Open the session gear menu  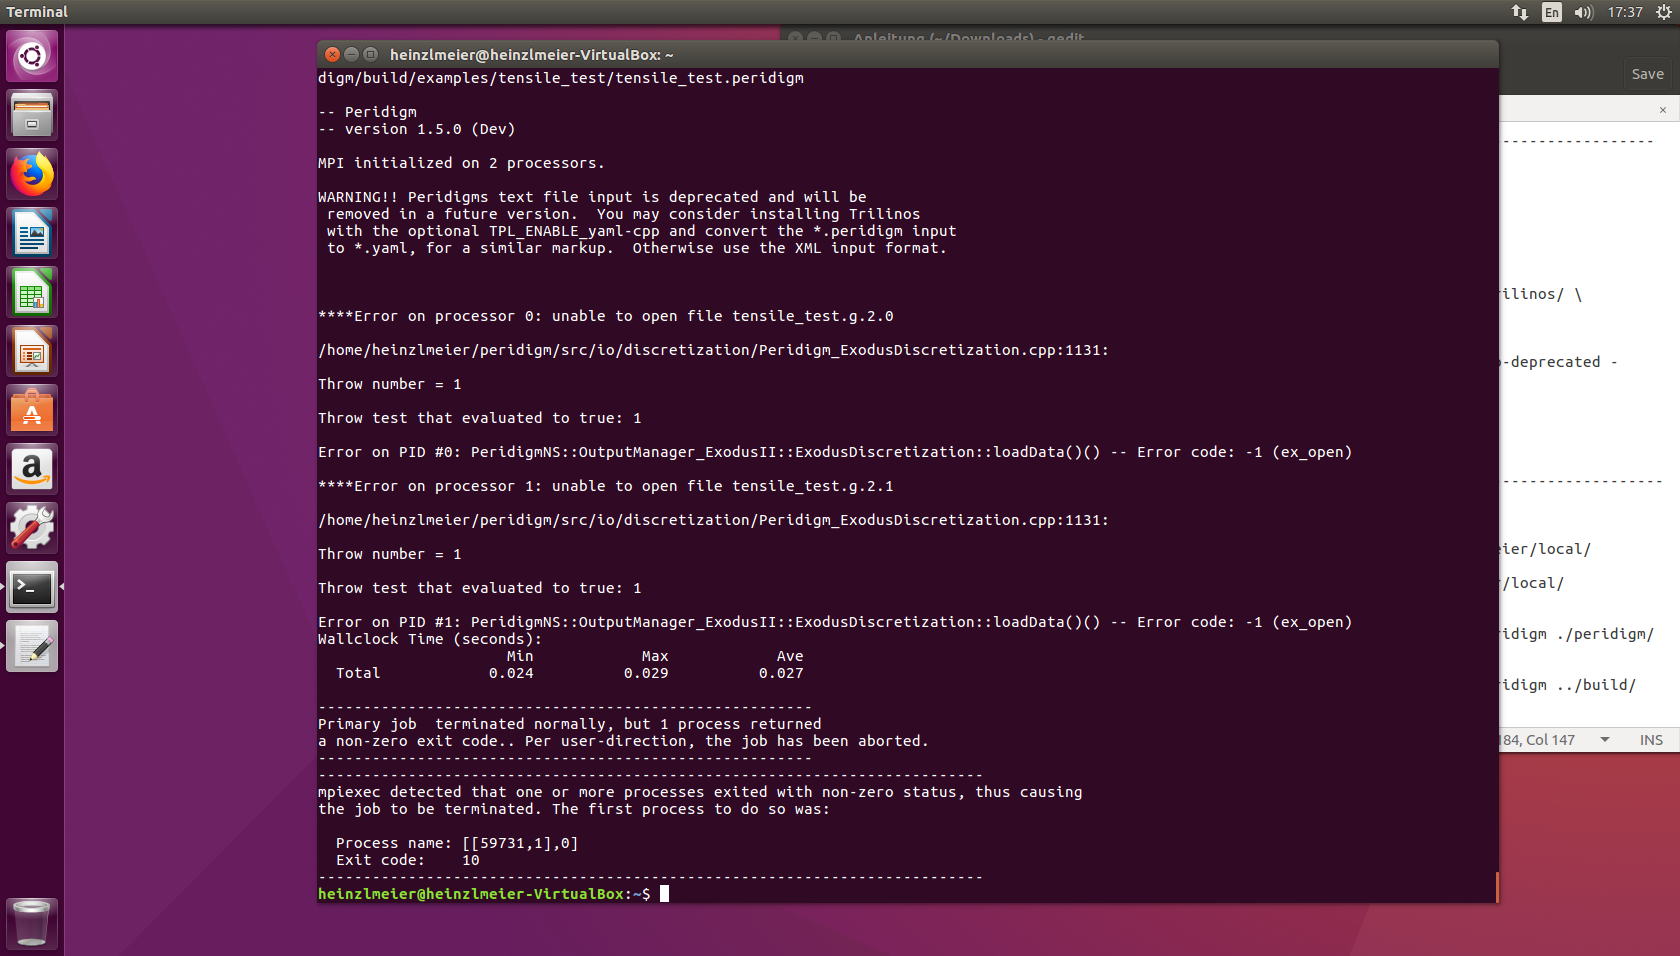(x=1665, y=12)
